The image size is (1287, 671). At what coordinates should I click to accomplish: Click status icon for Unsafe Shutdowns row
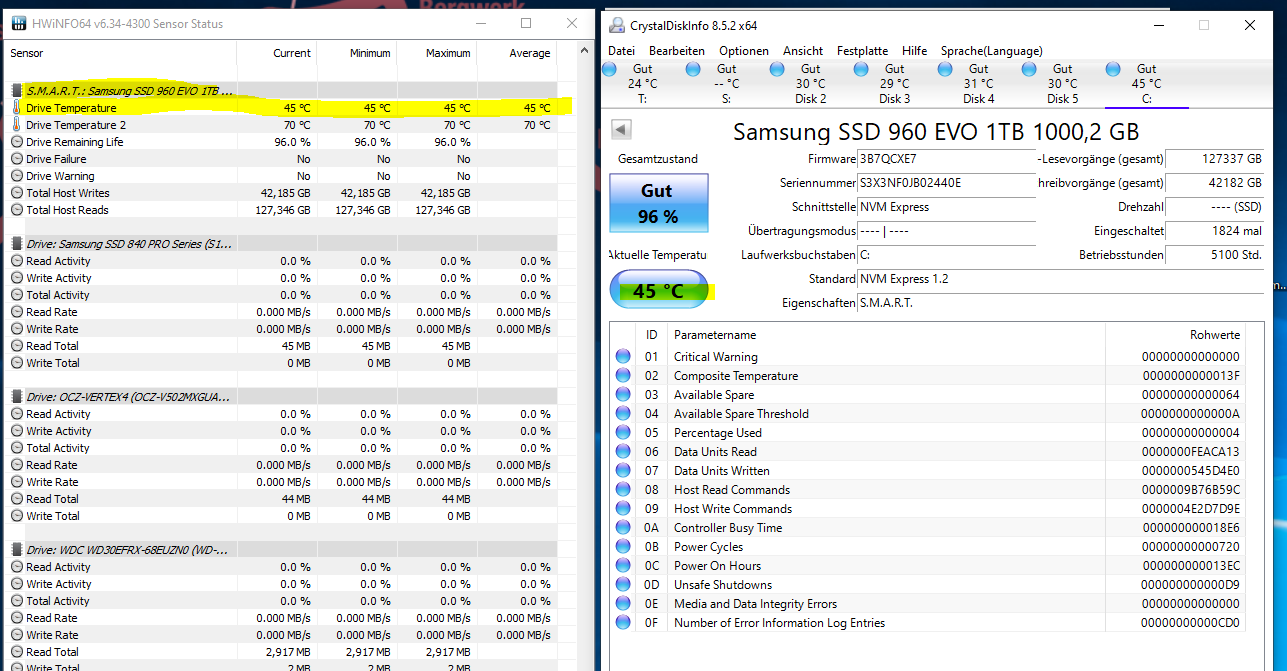pos(623,585)
